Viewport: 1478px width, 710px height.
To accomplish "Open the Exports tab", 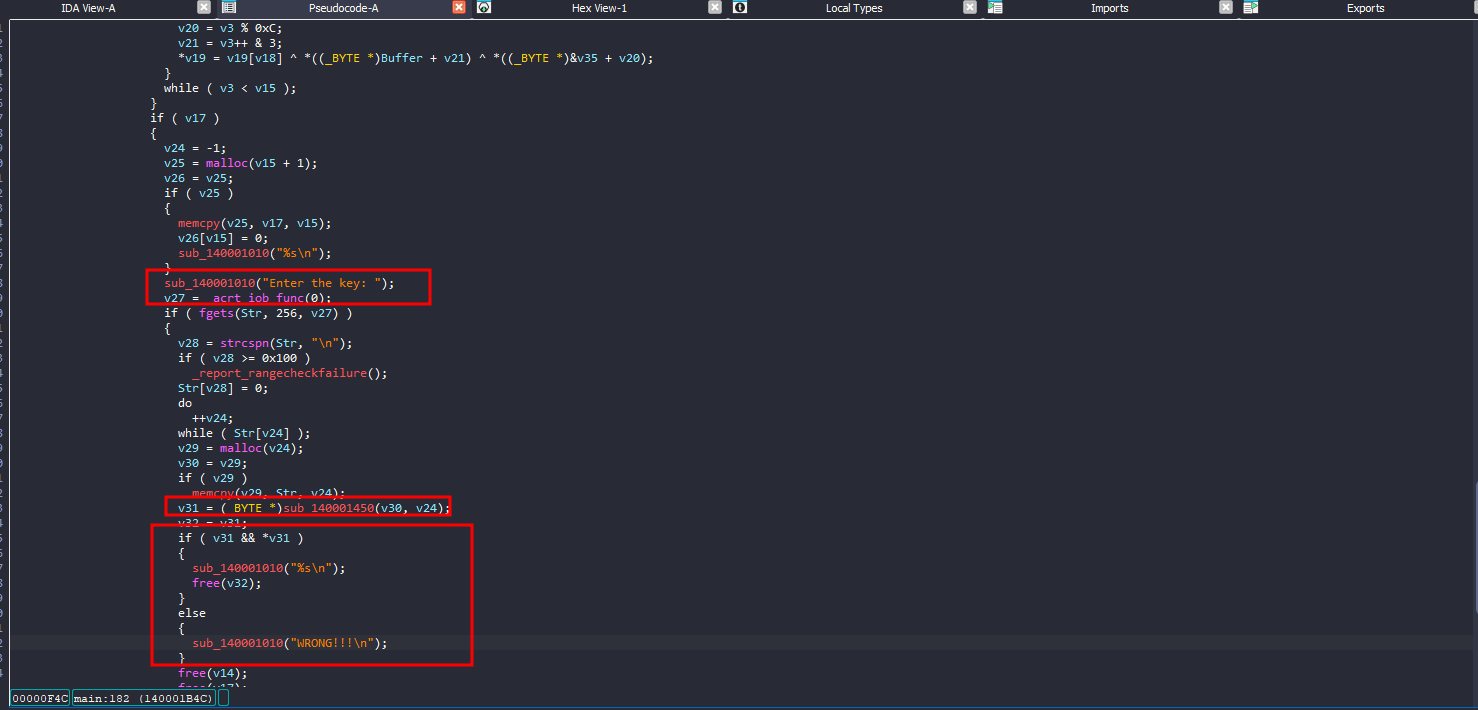I will coord(1365,8).
